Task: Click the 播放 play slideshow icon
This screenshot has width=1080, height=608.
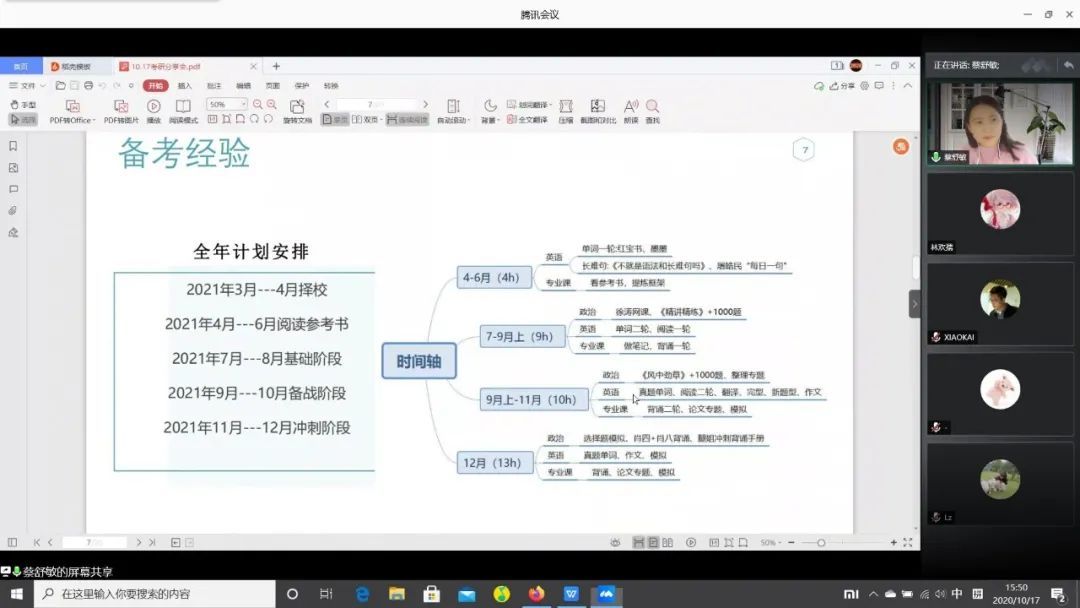Action: pyautogui.click(x=154, y=111)
